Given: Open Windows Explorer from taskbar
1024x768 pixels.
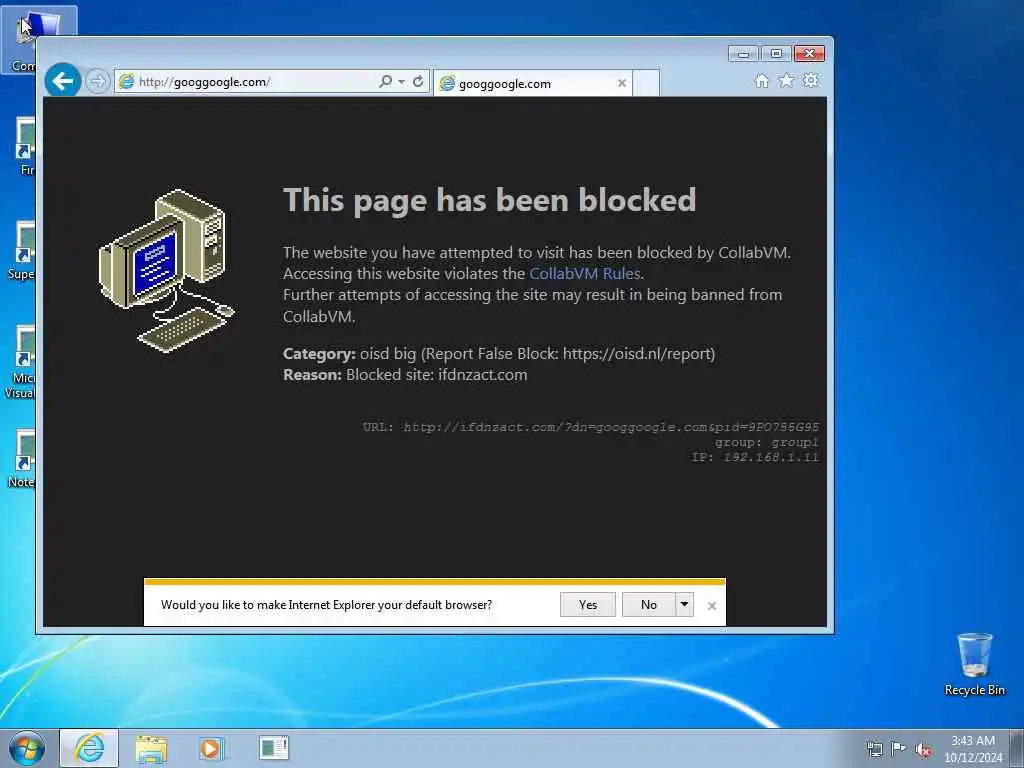Looking at the screenshot, I should [x=152, y=748].
